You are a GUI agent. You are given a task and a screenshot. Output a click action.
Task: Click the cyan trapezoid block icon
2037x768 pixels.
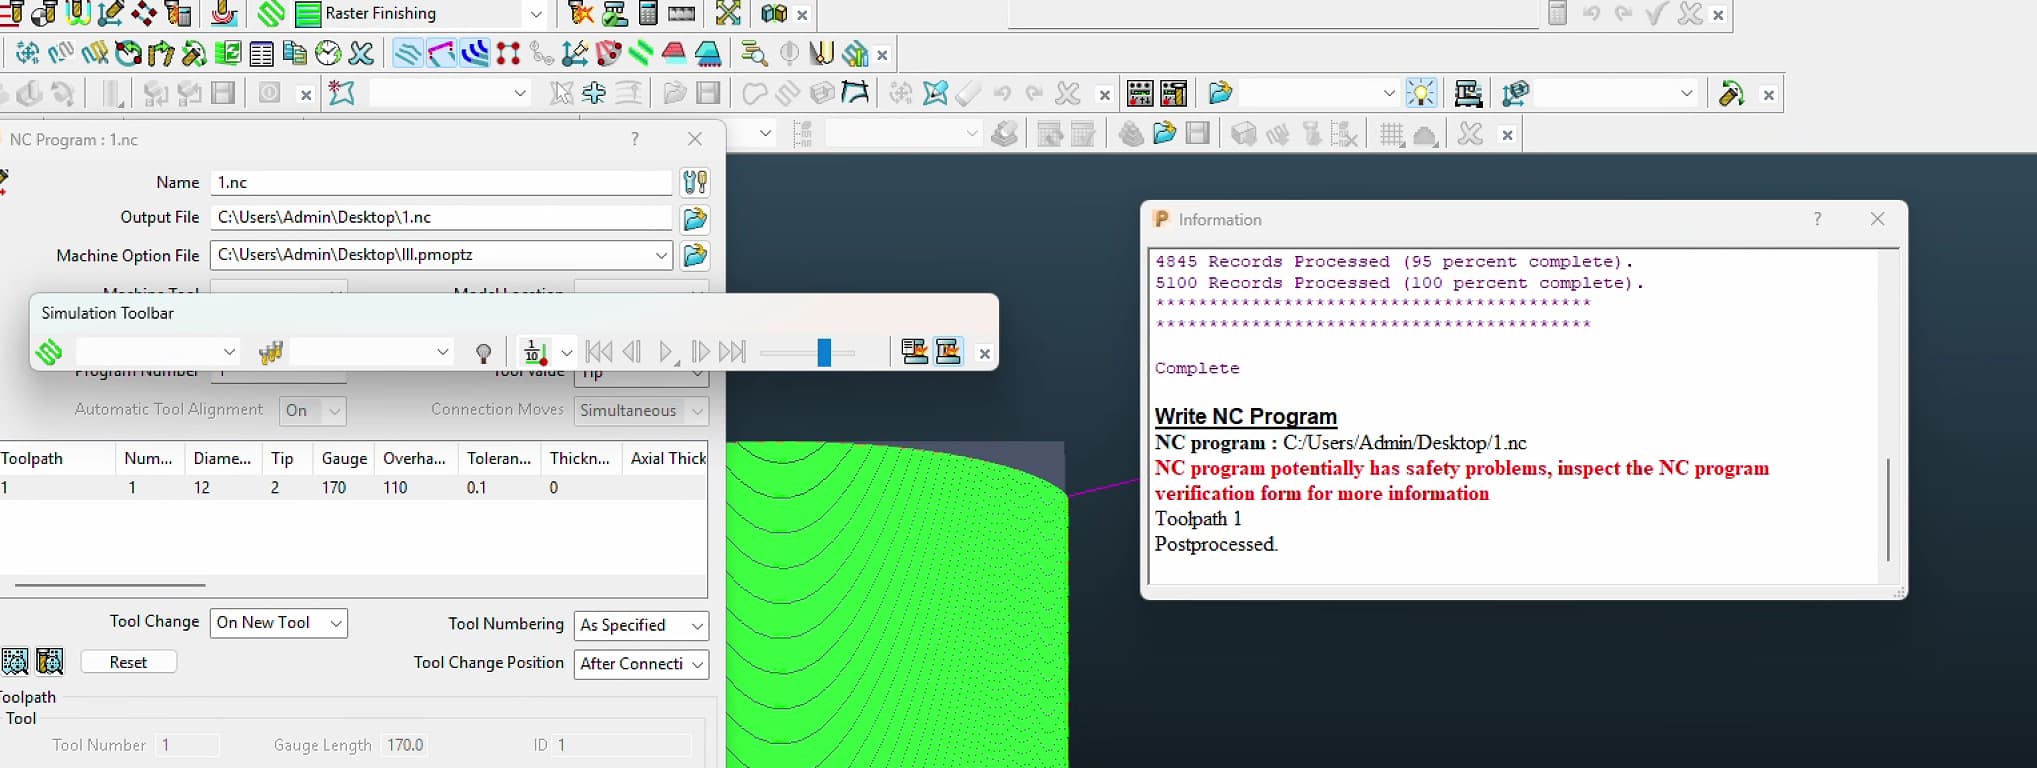[708, 54]
